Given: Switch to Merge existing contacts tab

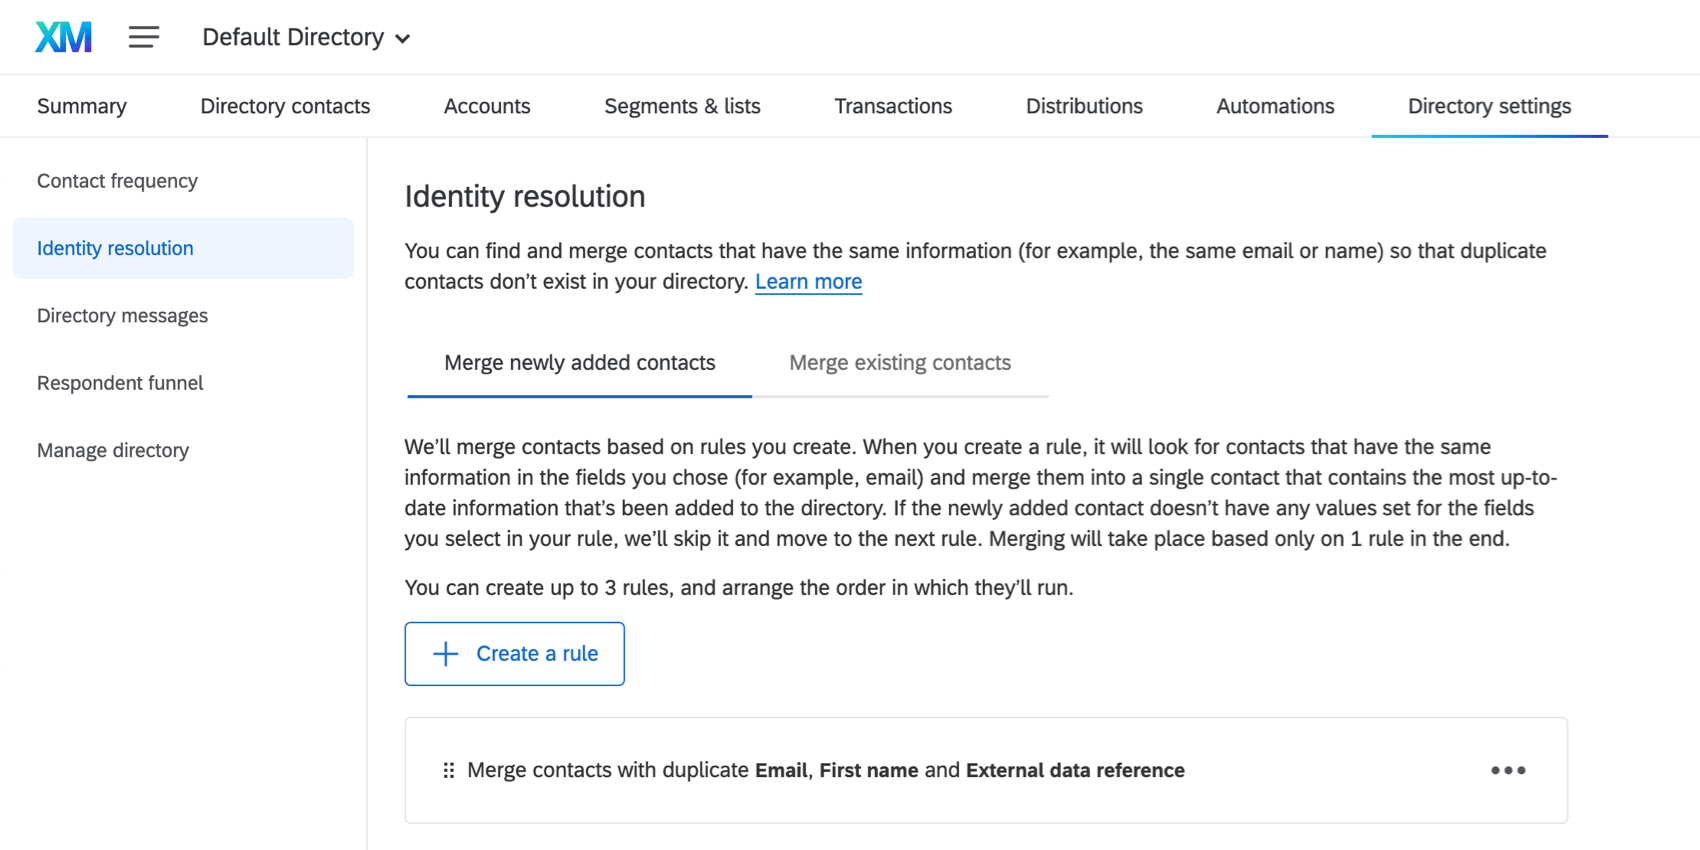Looking at the screenshot, I should 899,363.
